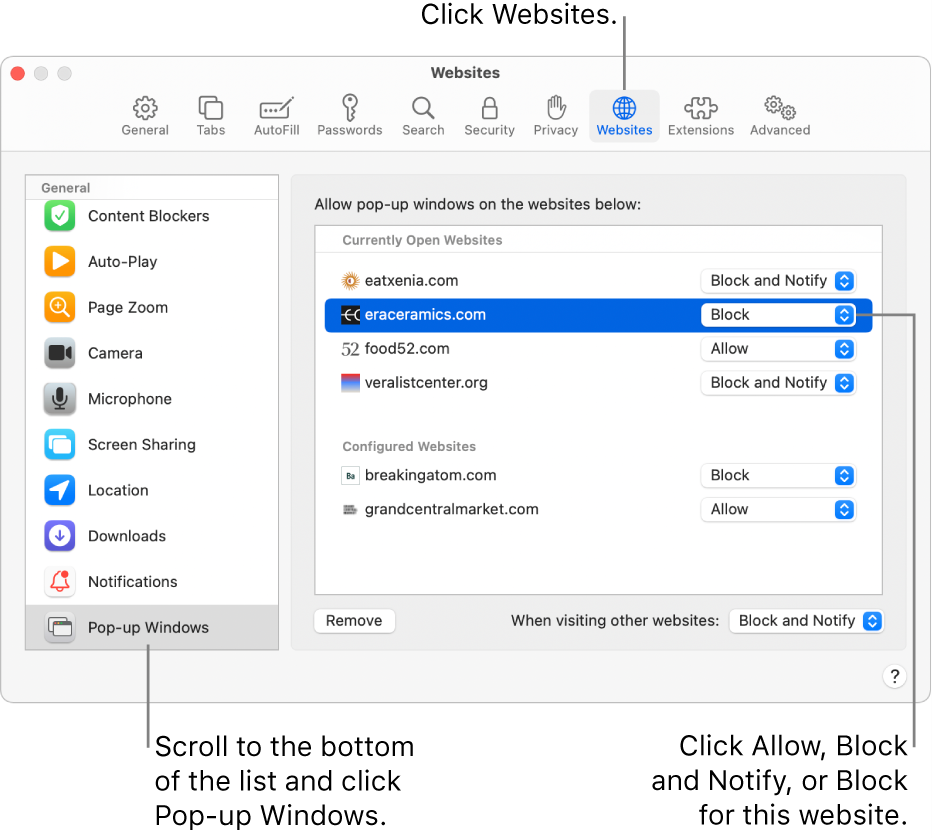Click the grandcentralmarket.com favicon

350,509
